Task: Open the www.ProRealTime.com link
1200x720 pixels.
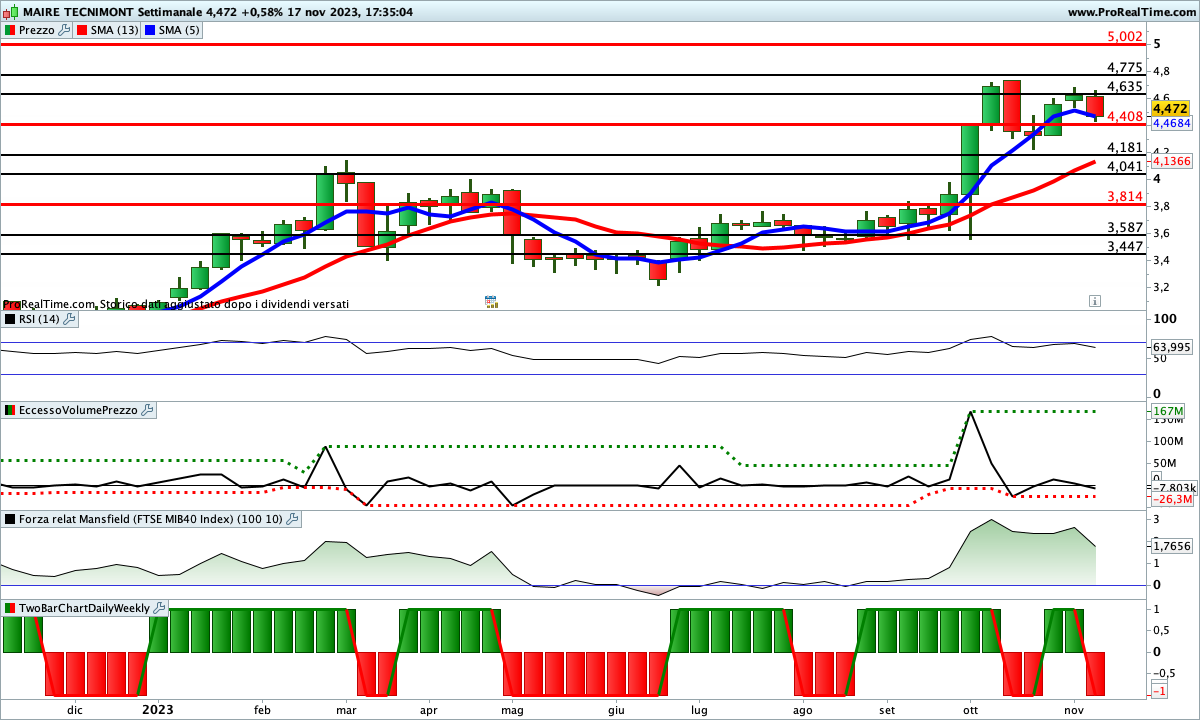Action: [x=1131, y=12]
